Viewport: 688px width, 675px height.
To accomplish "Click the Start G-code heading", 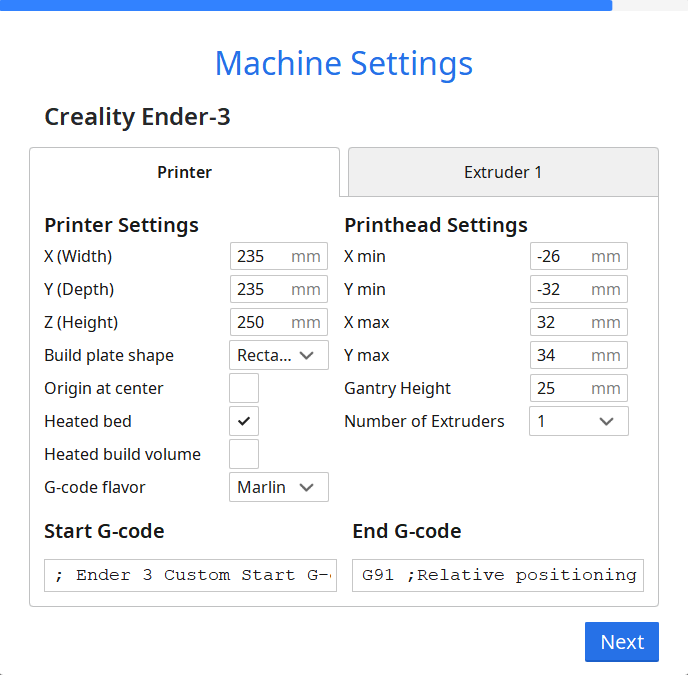I will 104,531.
